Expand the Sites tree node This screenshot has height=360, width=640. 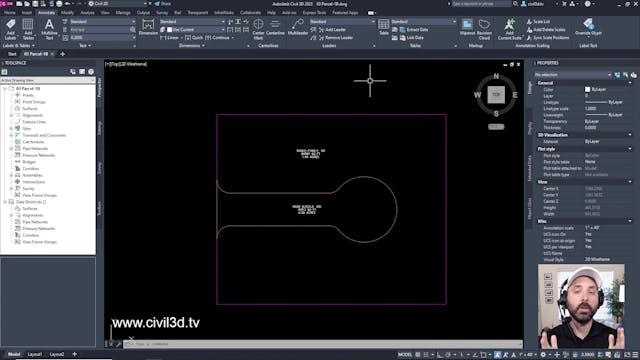[11, 129]
